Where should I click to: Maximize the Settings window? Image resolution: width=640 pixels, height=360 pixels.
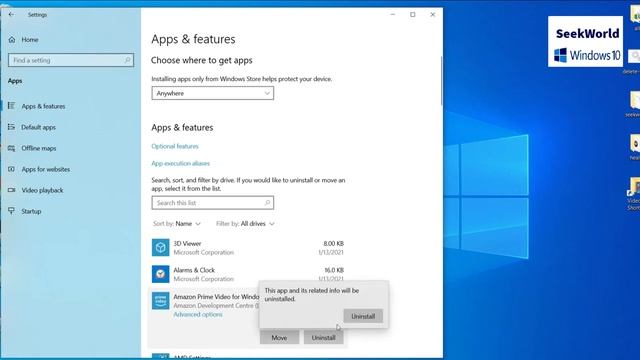tap(413, 14)
